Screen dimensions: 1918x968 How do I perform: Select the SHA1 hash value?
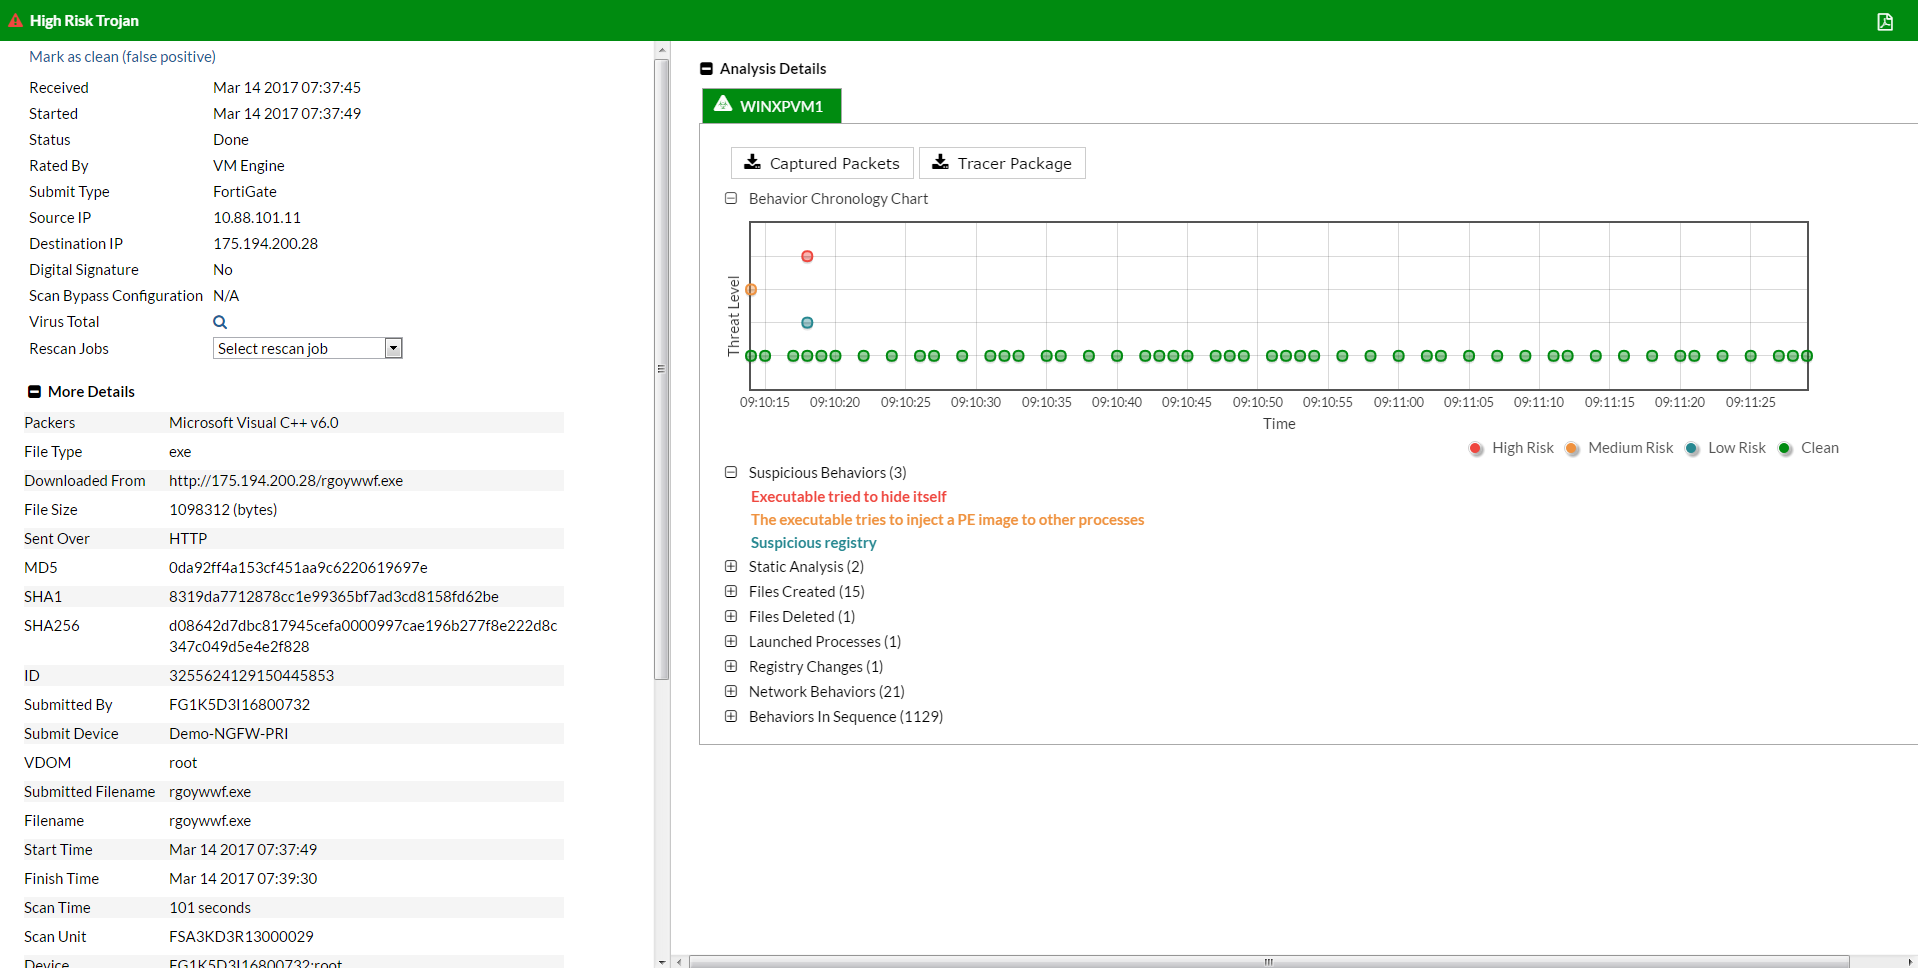(x=334, y=597)
